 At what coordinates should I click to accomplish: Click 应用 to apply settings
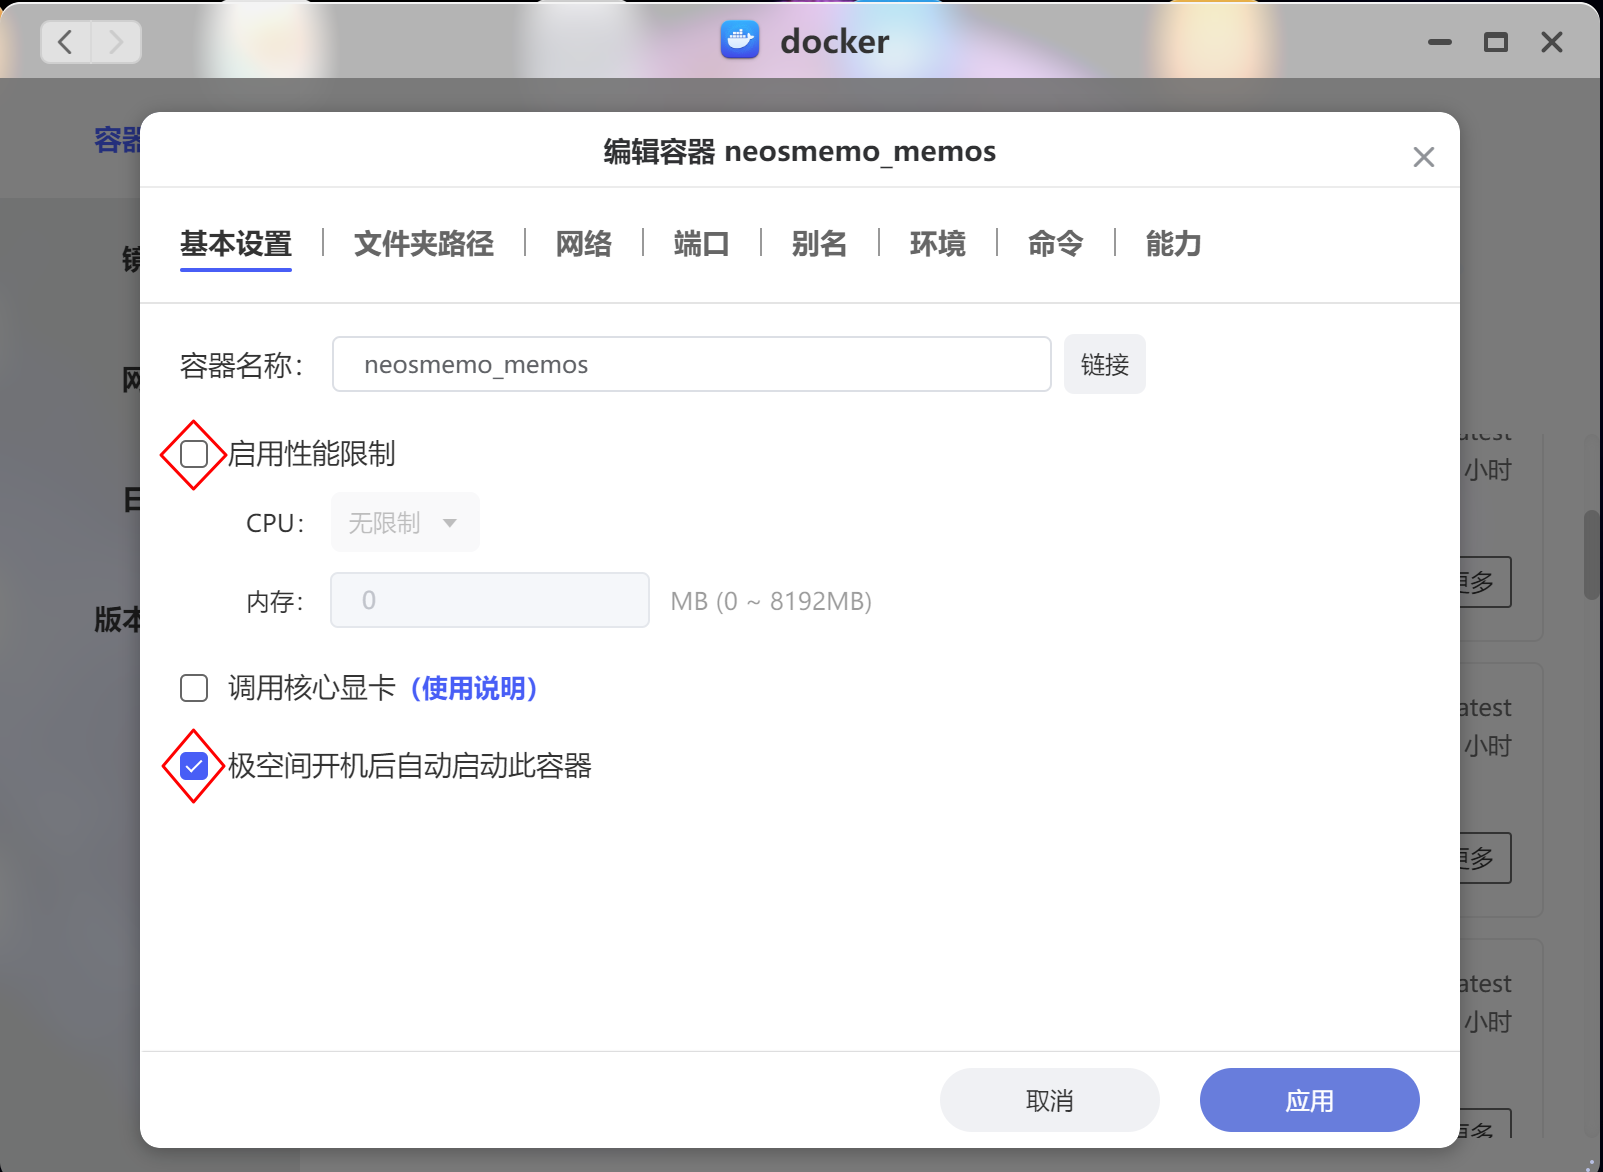coord(1310,1100)
